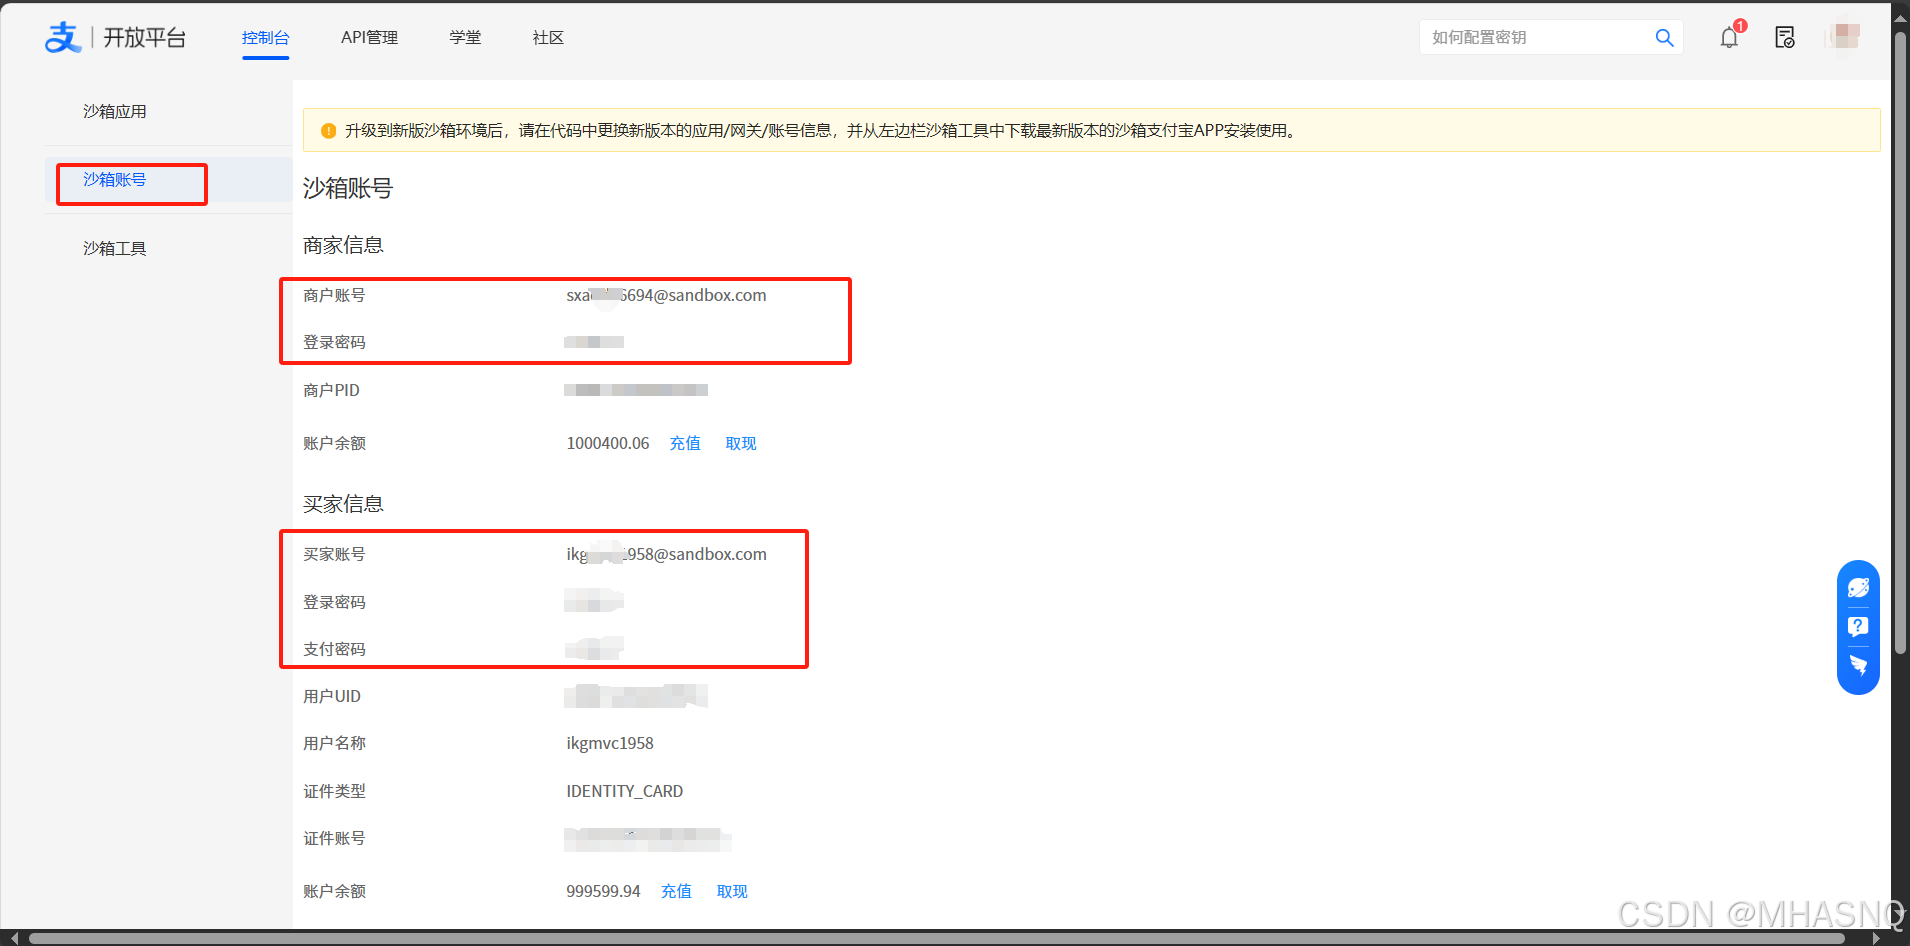
Task: Click the planet chat icon in floating bar
Action: (1858, 588)
